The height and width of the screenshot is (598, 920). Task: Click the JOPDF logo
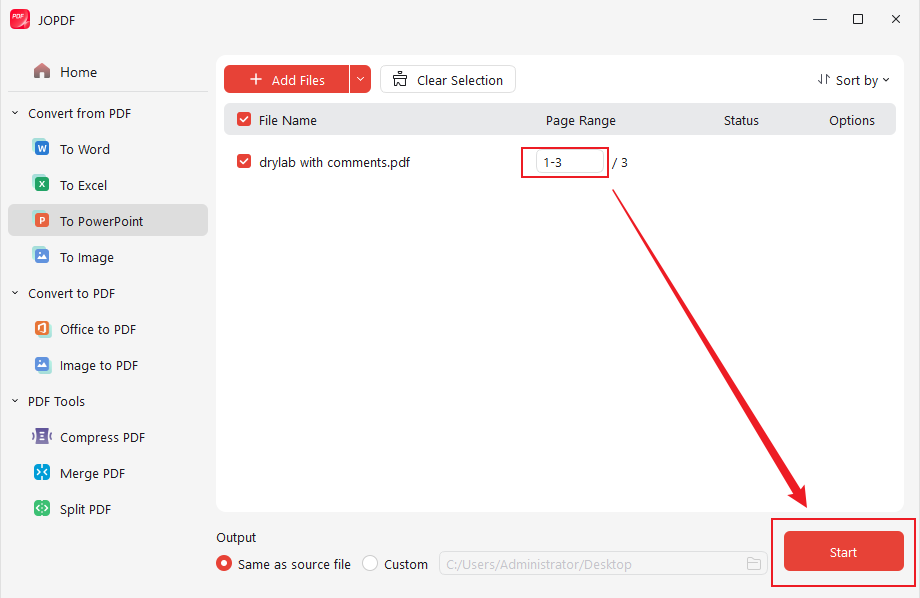click(x=19, y=19)
